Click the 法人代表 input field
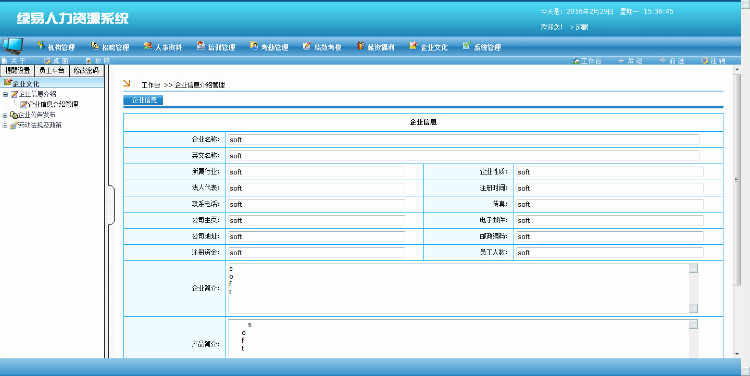 tap(316, 188)
